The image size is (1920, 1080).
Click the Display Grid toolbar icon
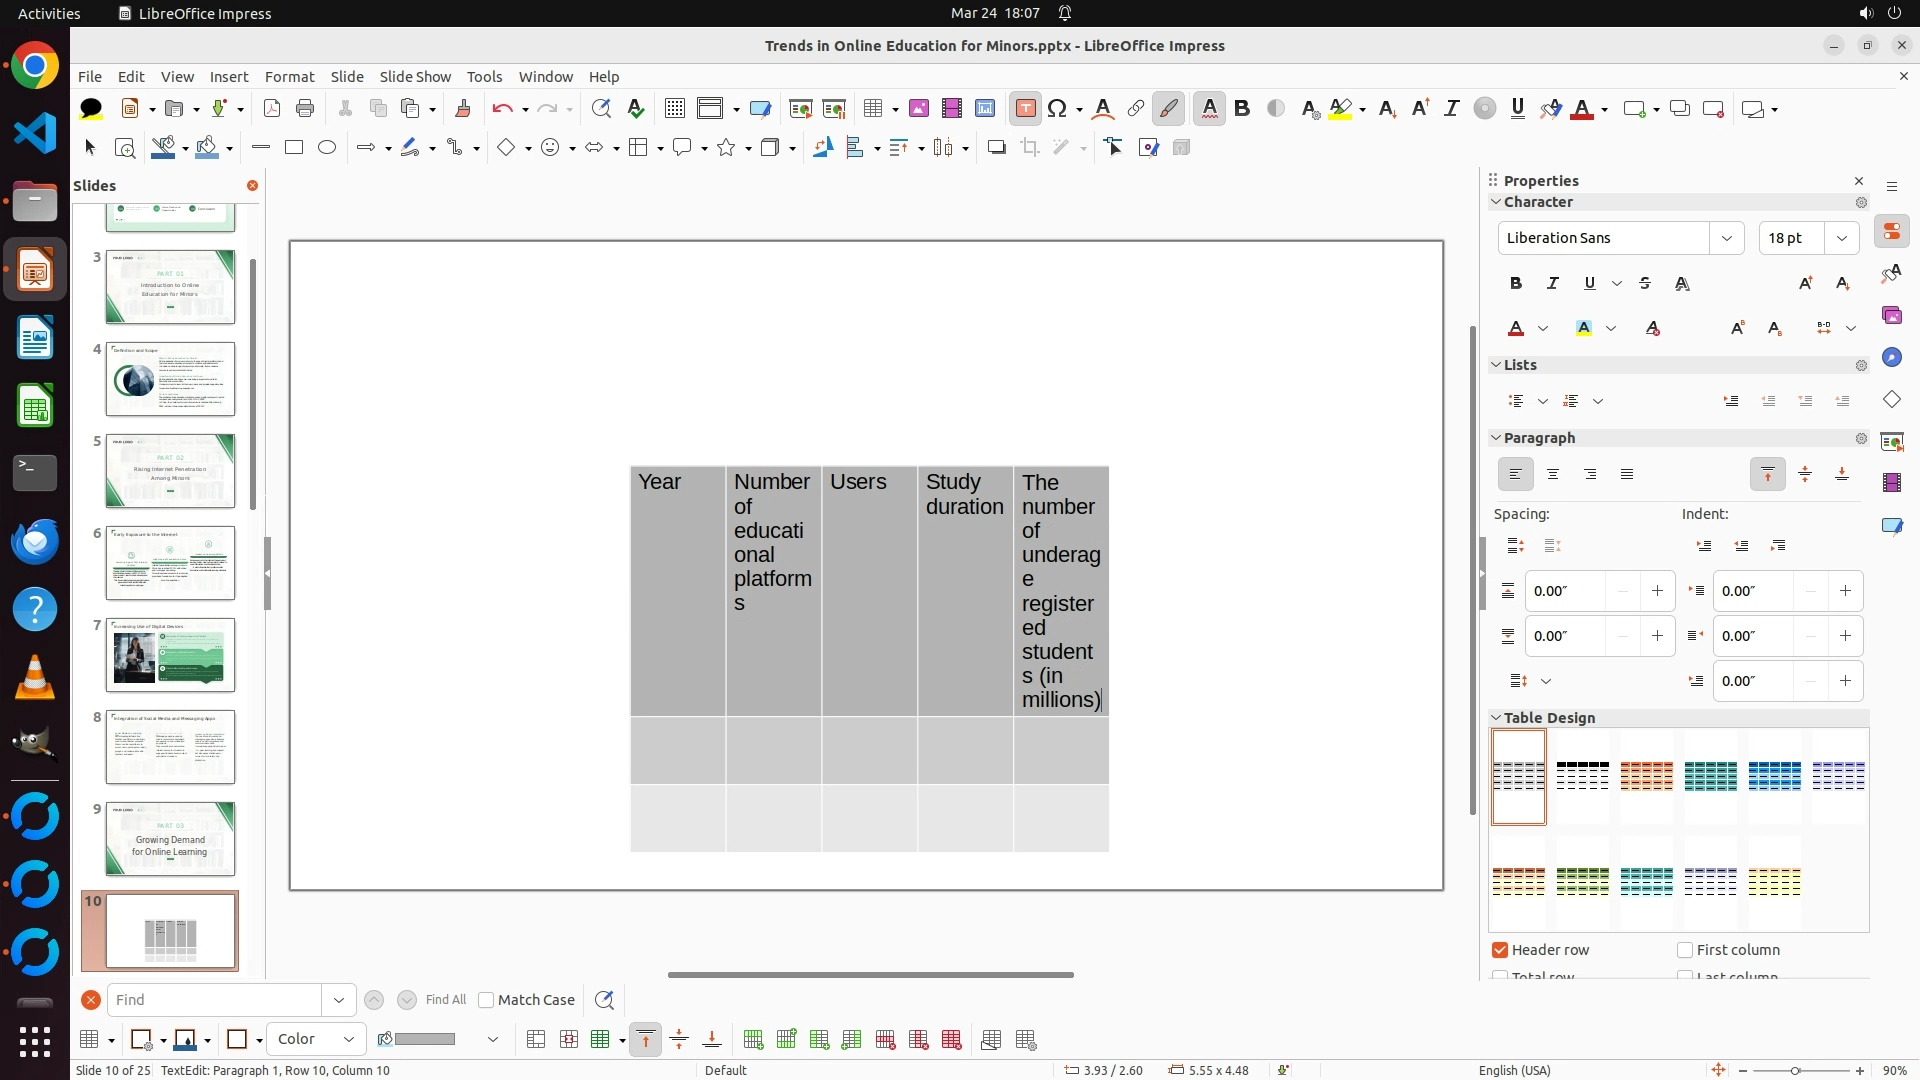click(x=675, y=109)
